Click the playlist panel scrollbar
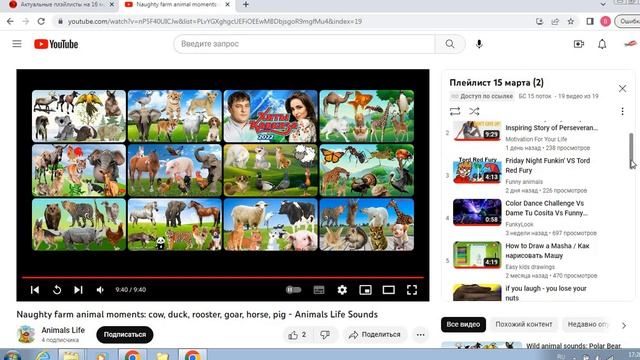The width and height of the screenshot is (640, 360). pos(631,151)
